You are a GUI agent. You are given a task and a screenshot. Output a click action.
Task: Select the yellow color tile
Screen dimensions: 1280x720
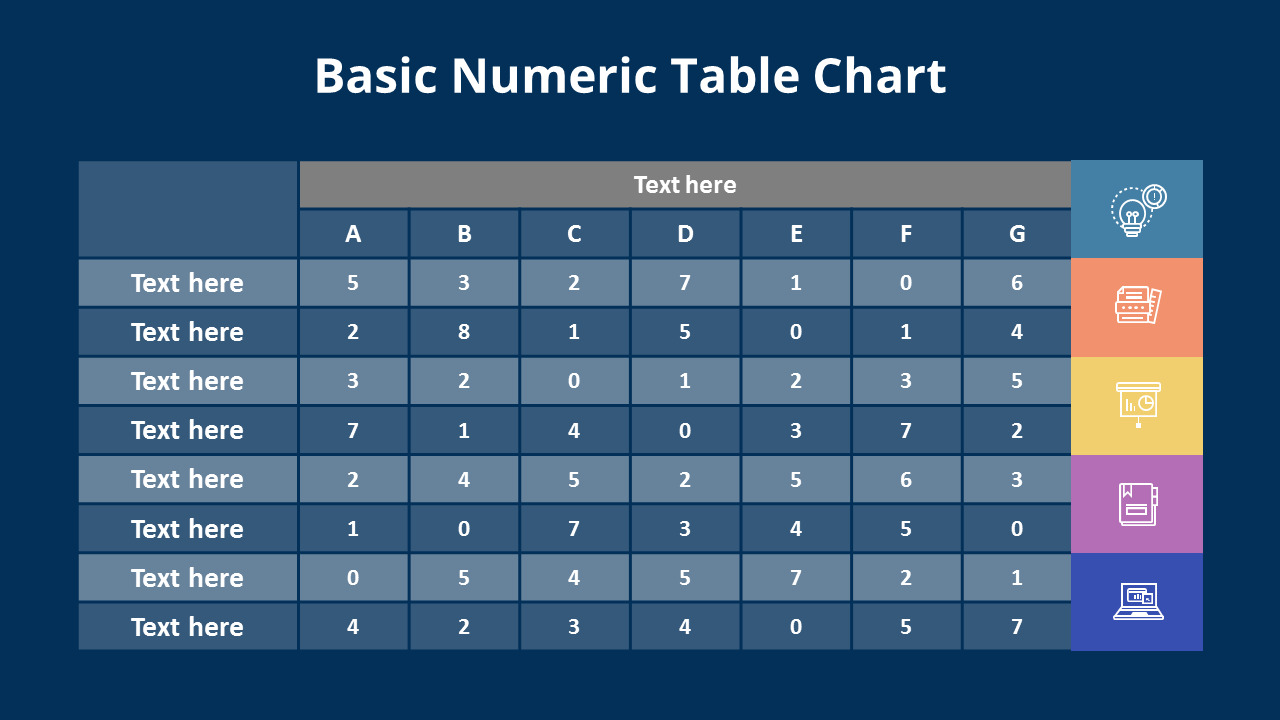1137,406
